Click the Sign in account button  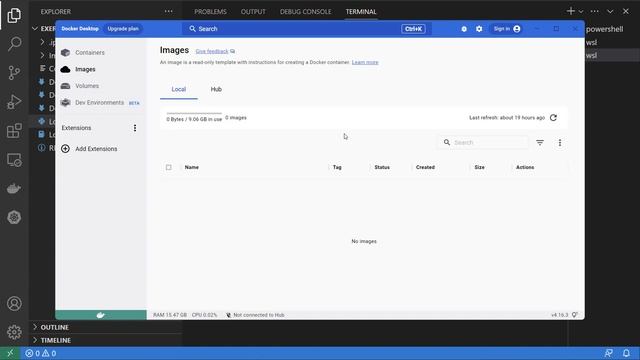[x=507, y=29]
